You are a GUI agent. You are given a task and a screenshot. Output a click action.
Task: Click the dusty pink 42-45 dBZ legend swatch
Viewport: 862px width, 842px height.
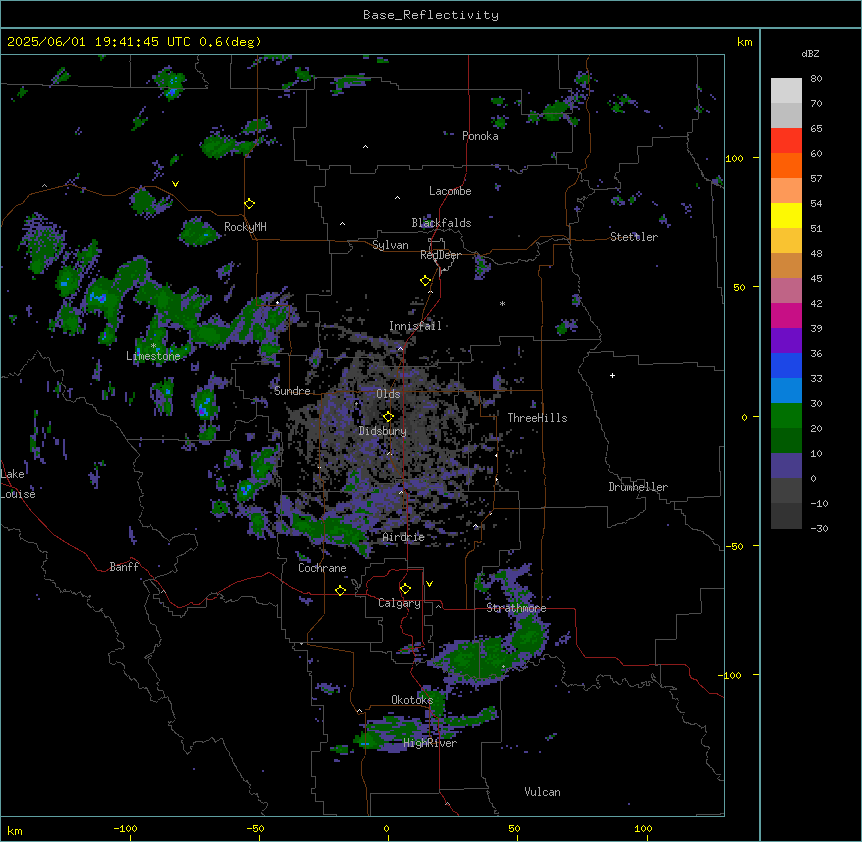point(786,290)
